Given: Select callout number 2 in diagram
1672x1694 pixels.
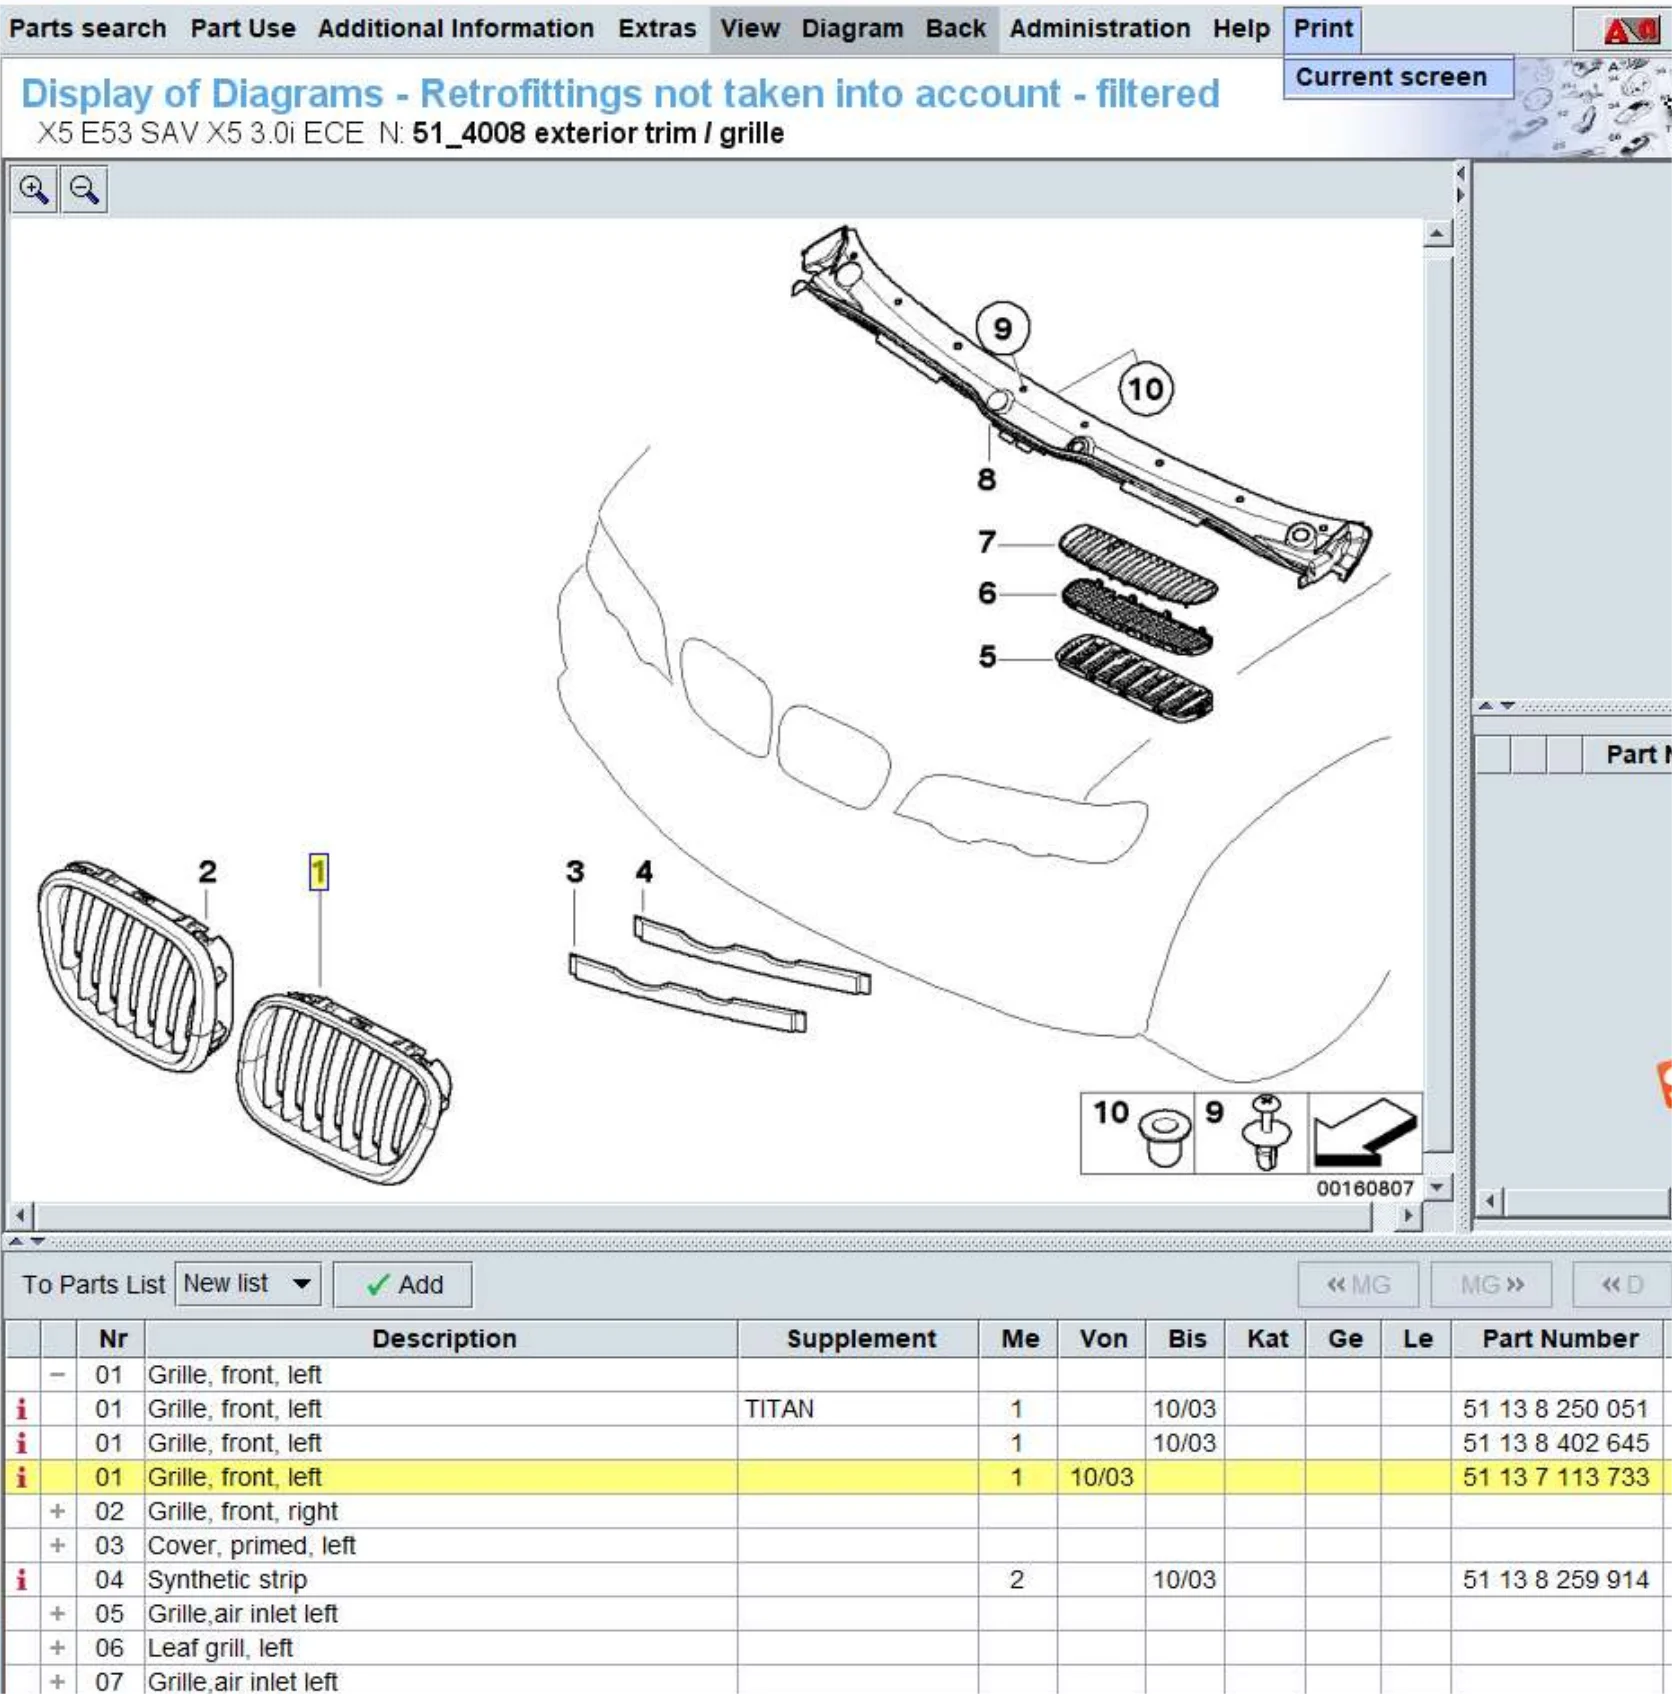Looking at the screenshot, I should [207, 872].
